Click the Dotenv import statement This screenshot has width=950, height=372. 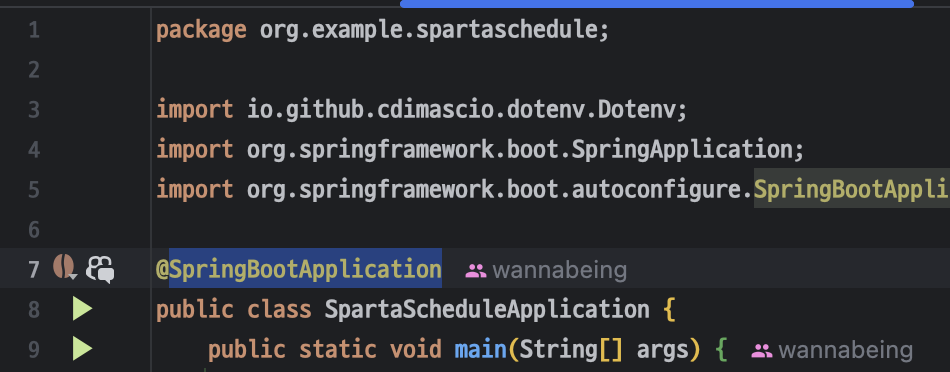[422, 110]
